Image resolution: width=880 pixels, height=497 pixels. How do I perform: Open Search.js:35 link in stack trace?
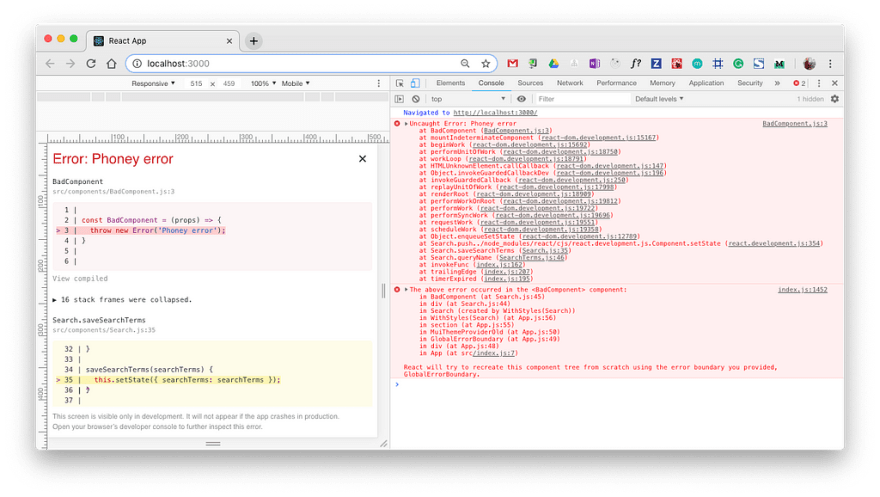point(545,250)
